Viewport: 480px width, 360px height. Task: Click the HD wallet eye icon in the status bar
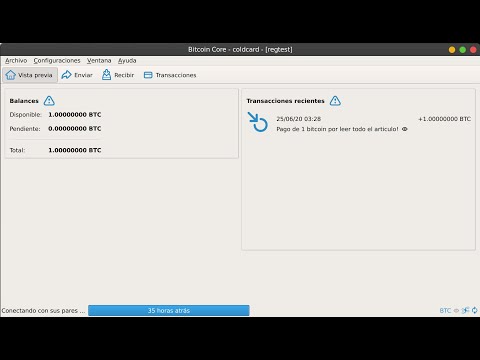456,311
